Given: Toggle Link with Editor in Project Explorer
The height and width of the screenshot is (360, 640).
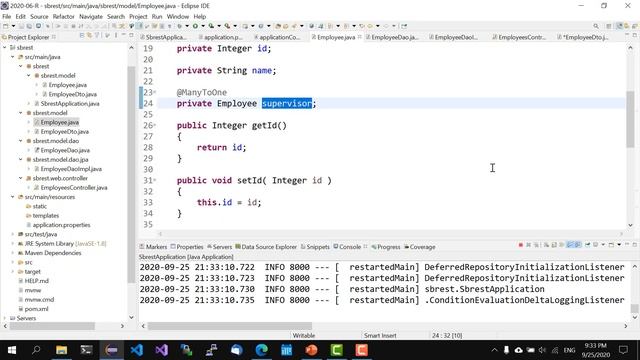Looking at the screenshot, I should click(89, 36).
